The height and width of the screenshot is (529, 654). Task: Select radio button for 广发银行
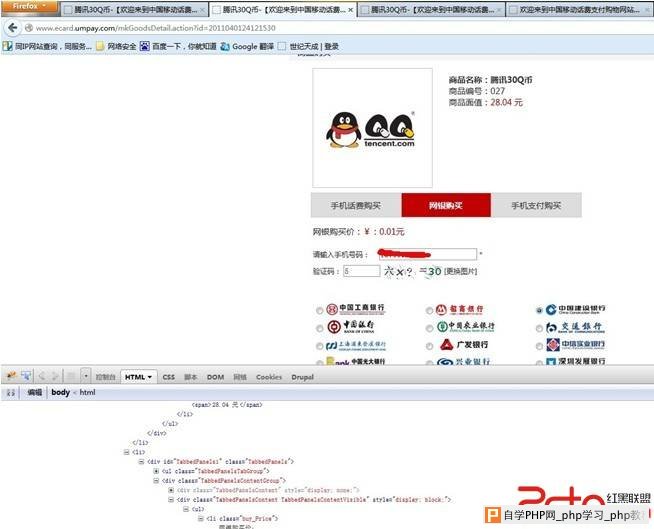tap(429, 346)
